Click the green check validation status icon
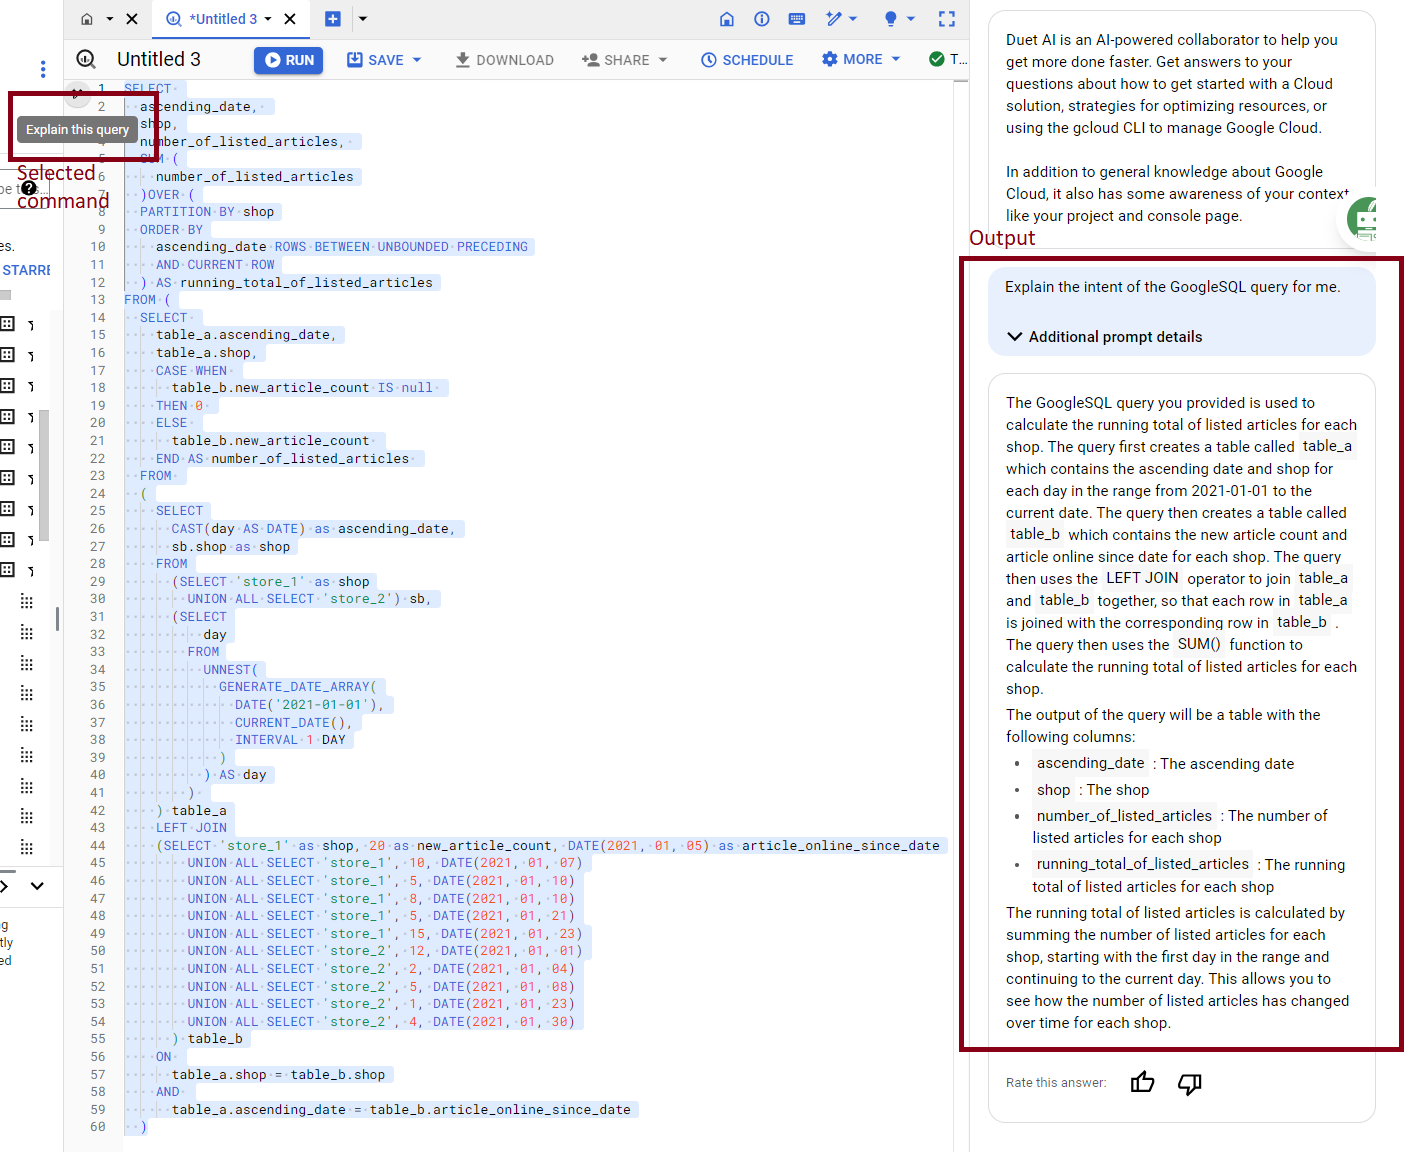 [937, 60]
